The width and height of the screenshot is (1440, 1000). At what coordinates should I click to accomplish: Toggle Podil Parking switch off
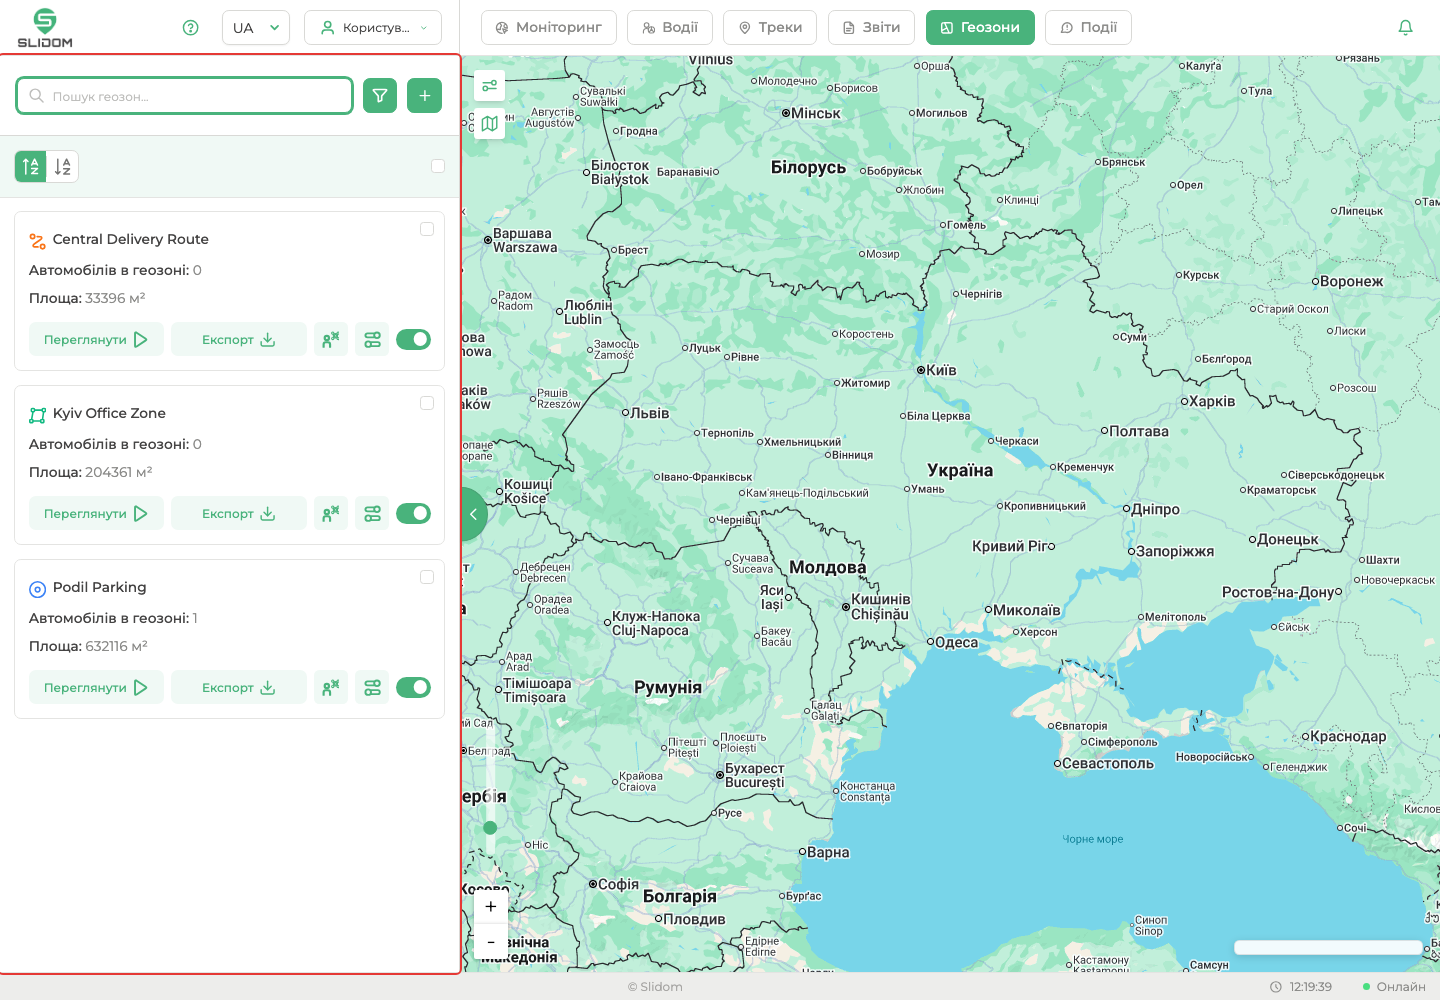tap(413, 688)
